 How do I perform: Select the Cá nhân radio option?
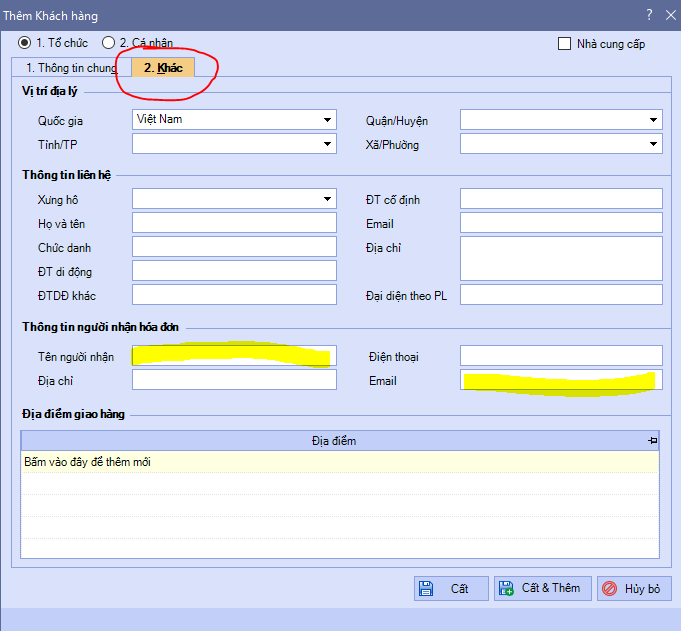pos(108,43)
